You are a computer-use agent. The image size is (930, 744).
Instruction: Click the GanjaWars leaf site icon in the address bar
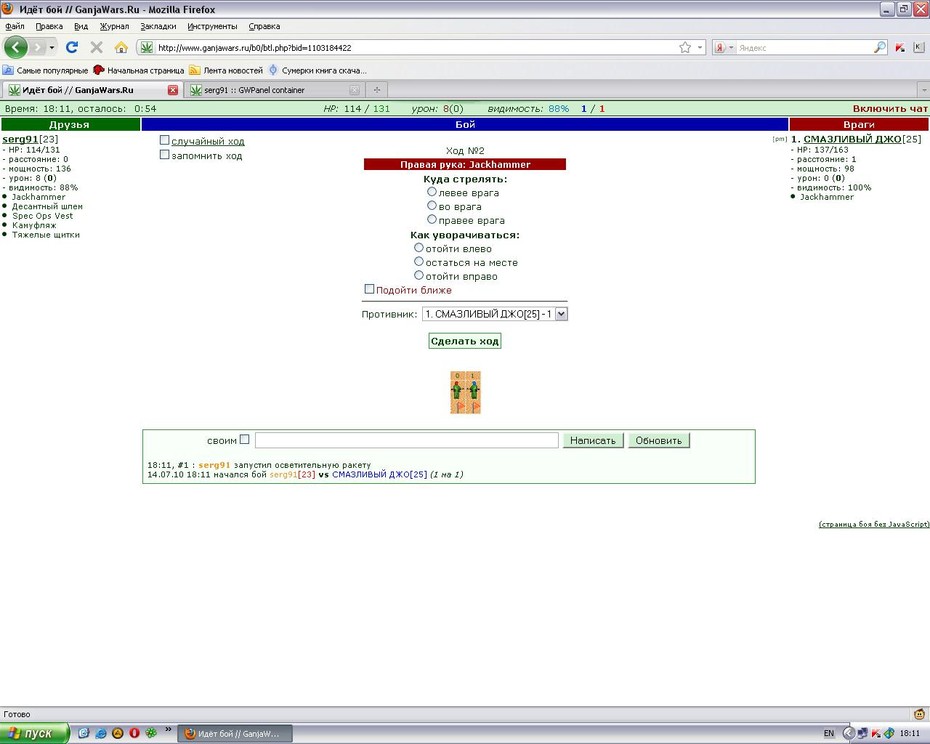[x=146, y=47]
